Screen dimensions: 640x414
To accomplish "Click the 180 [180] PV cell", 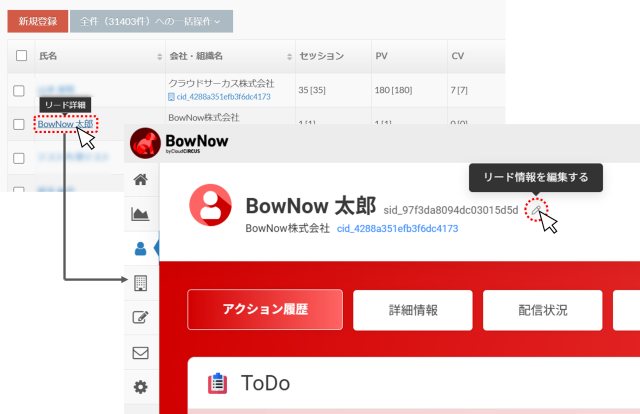I will coord(393,90).
